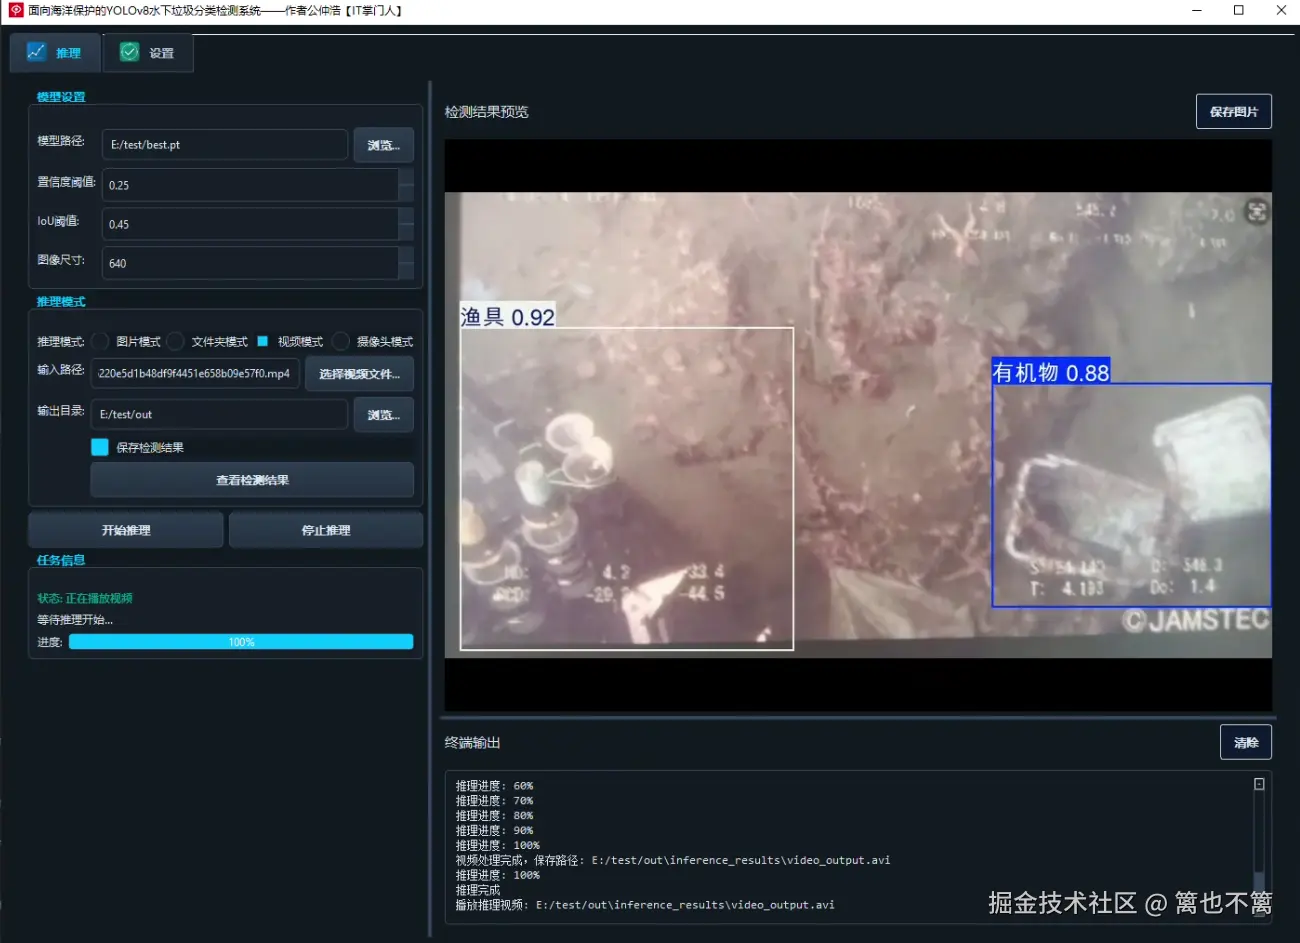
Task: Select the 图片模式 inference mode
Action: (101, 341)
